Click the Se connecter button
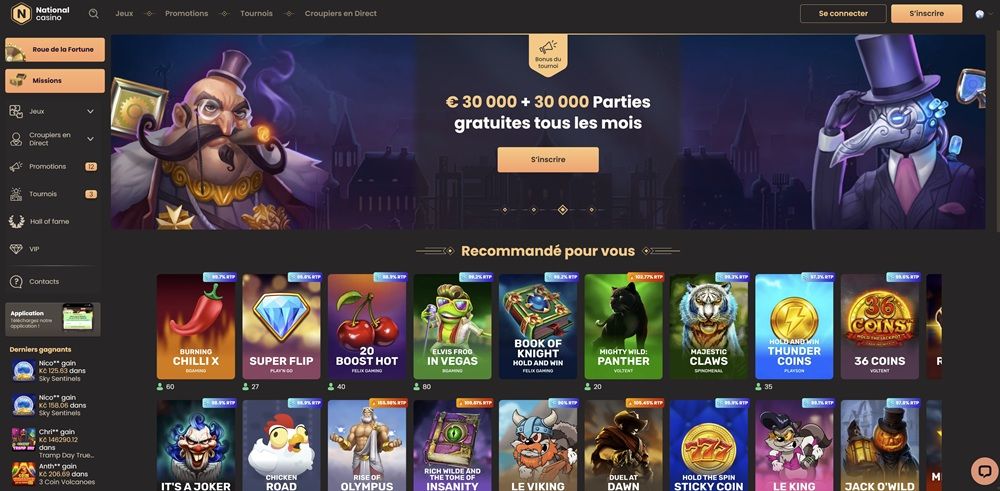This screenshot has height=491, width=1000. 843,13
